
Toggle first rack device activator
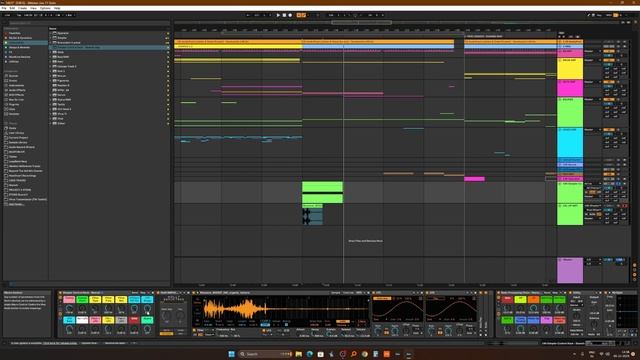60,293
